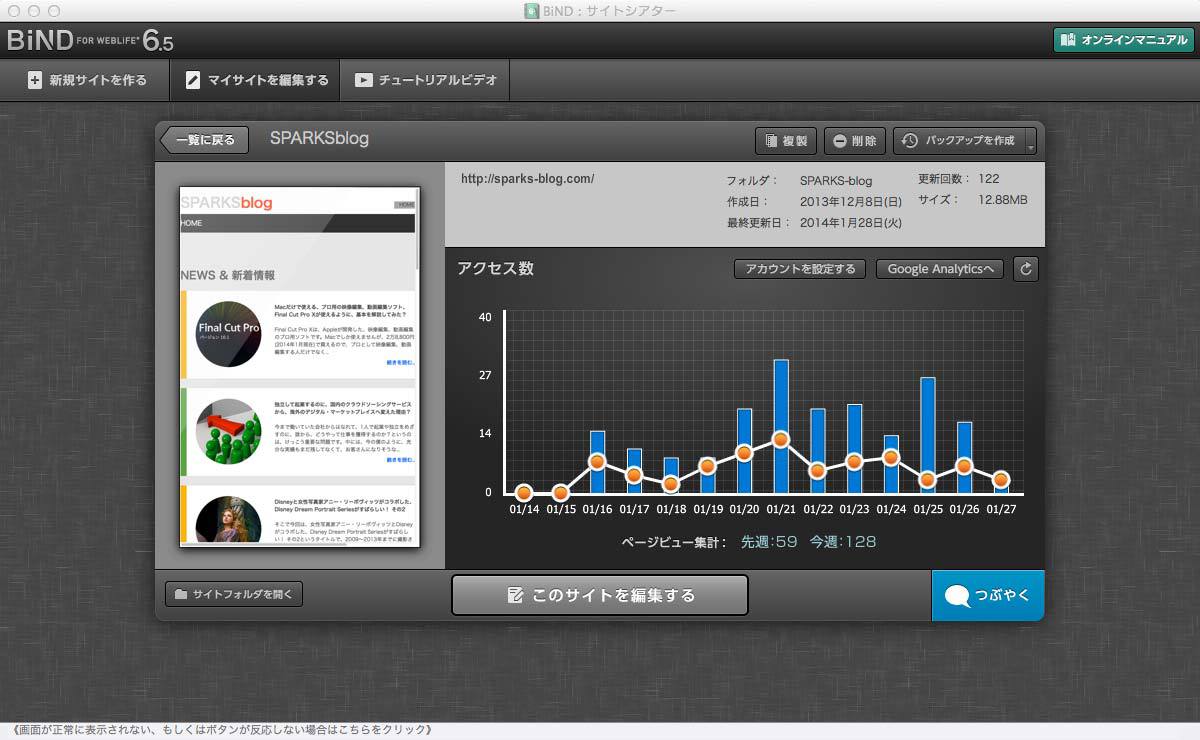
Task: Click the update count 122
Action: click(x=989, y=179)
